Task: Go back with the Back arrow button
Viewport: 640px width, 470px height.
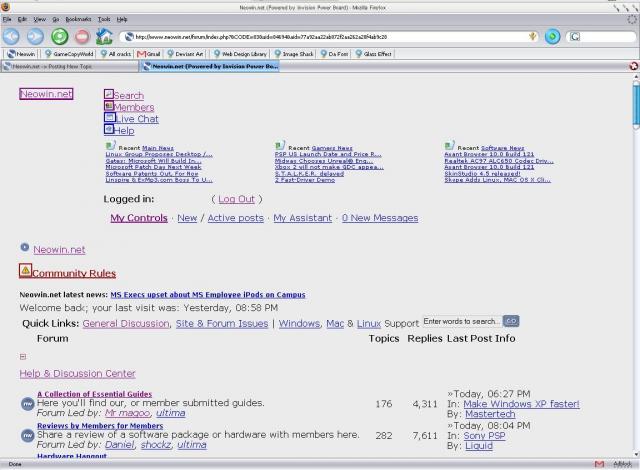Action: point(11,37)
